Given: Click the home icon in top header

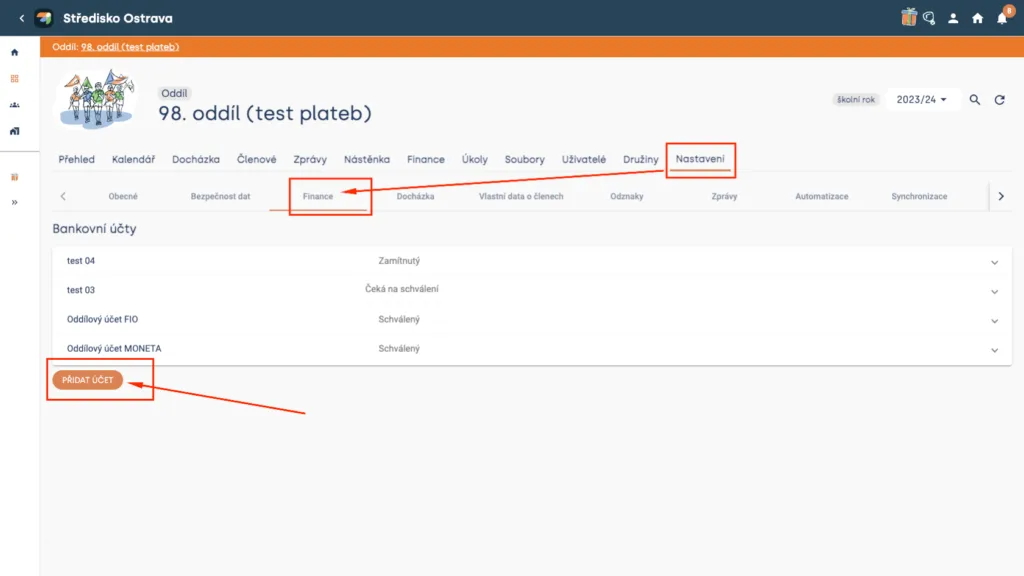Looking at the screenshot, I should [x=978, y=18].
